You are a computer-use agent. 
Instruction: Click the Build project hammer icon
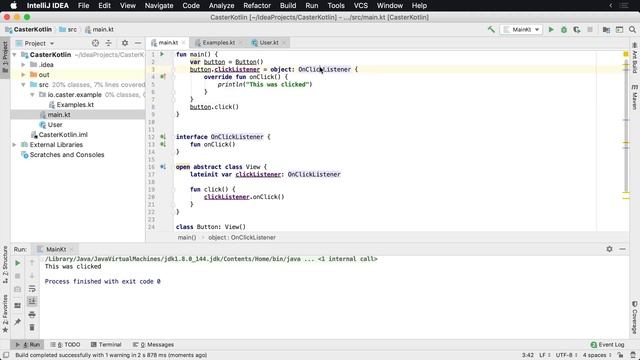point(491,29)
